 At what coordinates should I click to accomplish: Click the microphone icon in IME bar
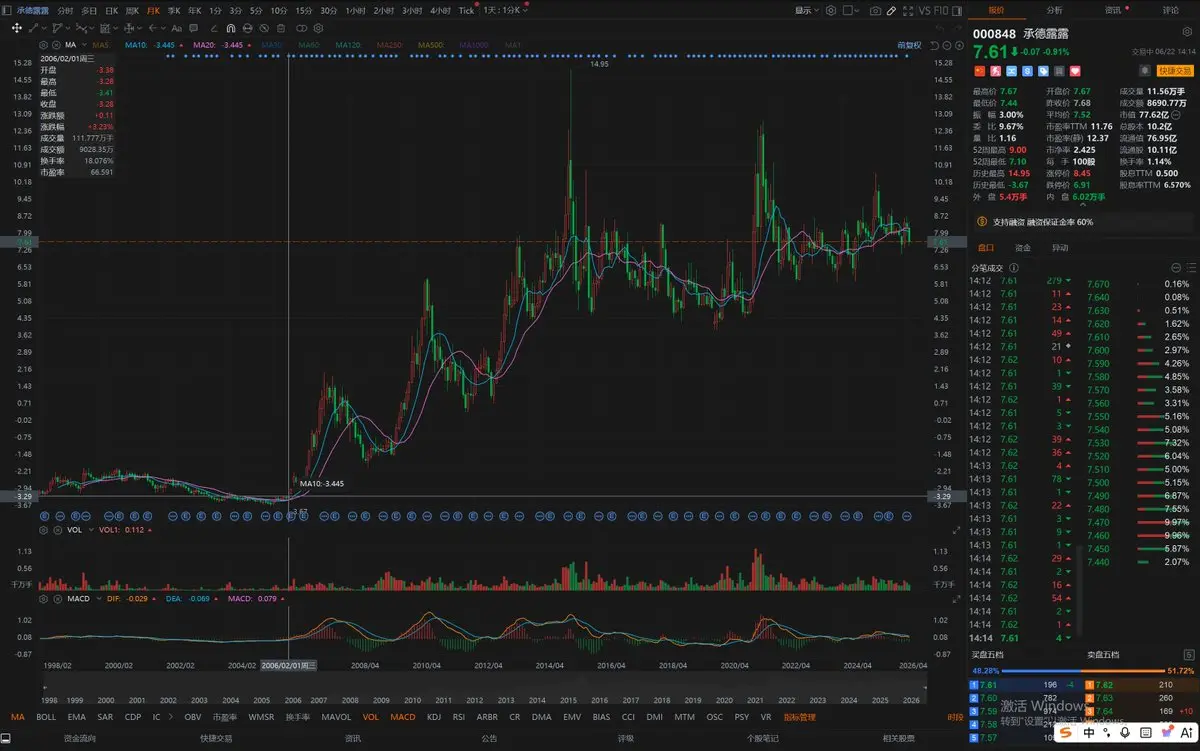click(x=1125, y=733)
